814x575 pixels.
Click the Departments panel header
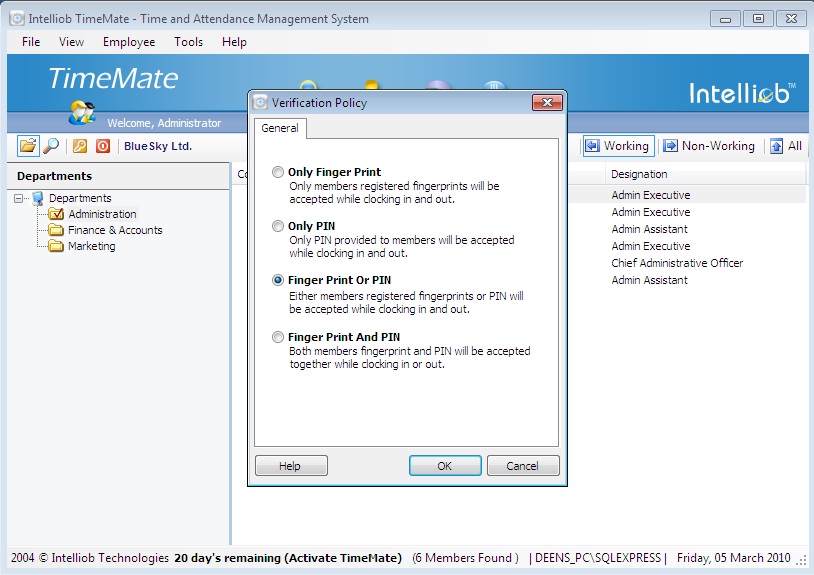point(118,176)
